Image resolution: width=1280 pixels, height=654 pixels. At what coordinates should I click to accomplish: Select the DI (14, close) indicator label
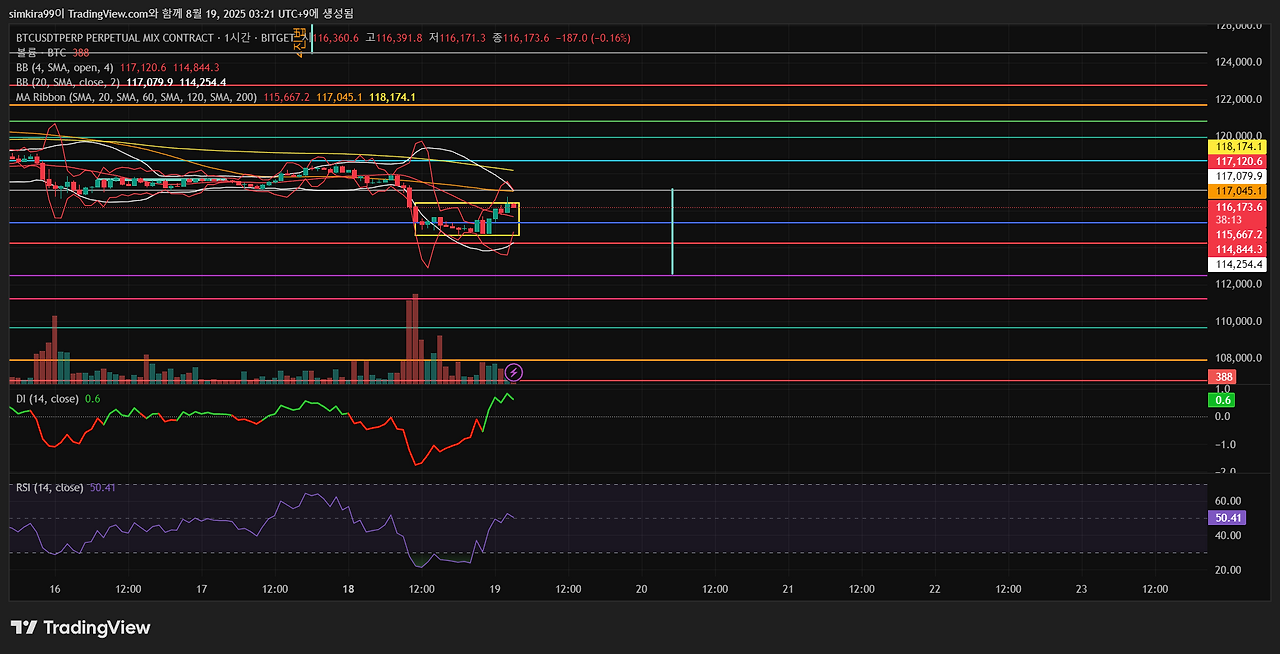(x=47, y=398)
